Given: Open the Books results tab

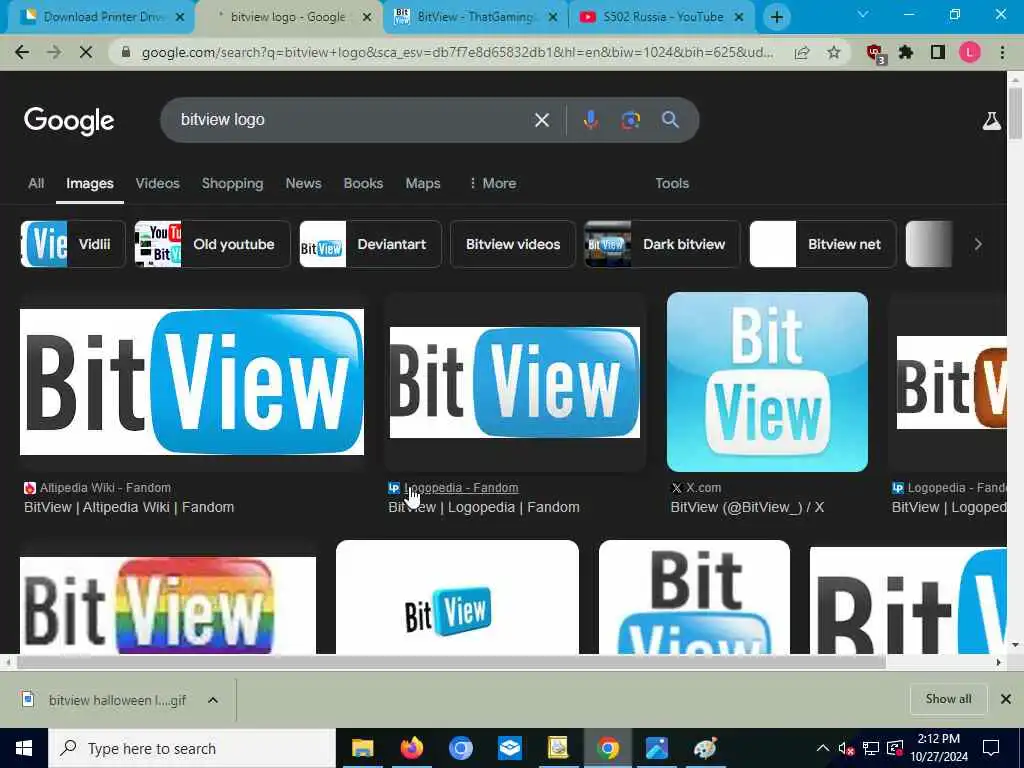Looking at the screenshot, I should click(x=363, y=184).
